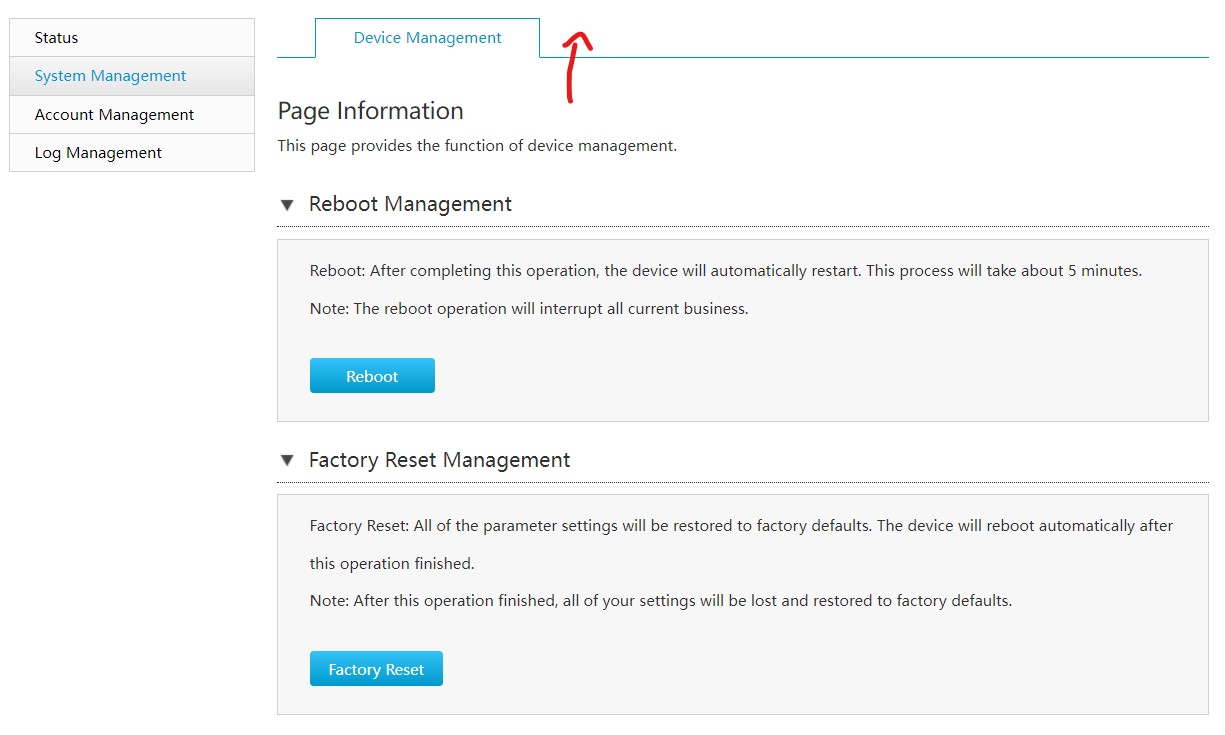Open Log Management from the sidebar
Screen dimensions: 1225x735
pos(98,153)
